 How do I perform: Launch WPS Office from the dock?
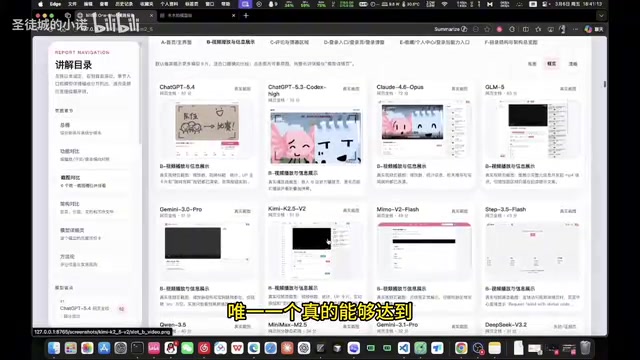(x=237, y=348)
